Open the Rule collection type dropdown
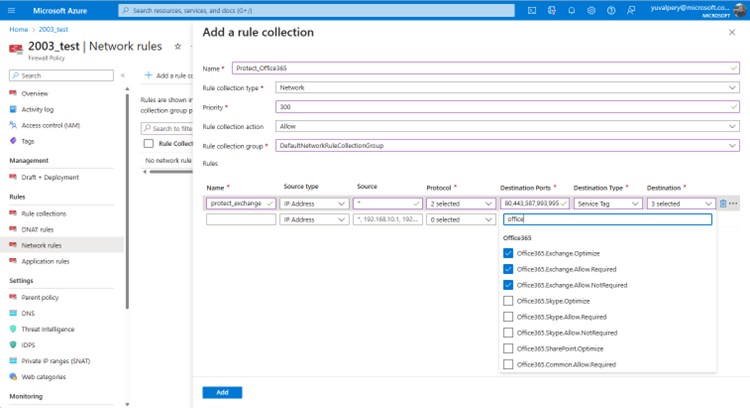The height and width of the screenshot is (408, 750). [x=507, y=88]
